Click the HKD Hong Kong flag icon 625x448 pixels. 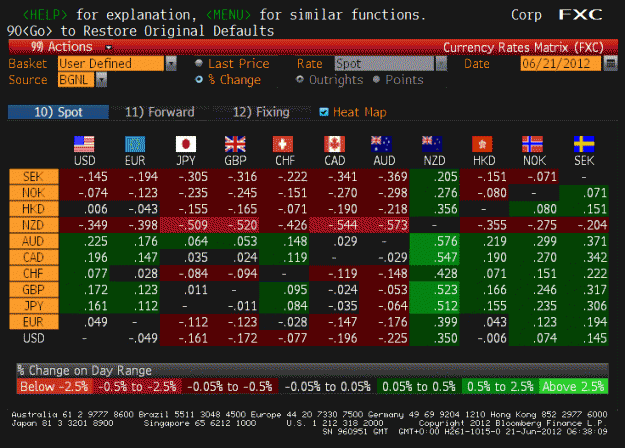pos(482,144)
